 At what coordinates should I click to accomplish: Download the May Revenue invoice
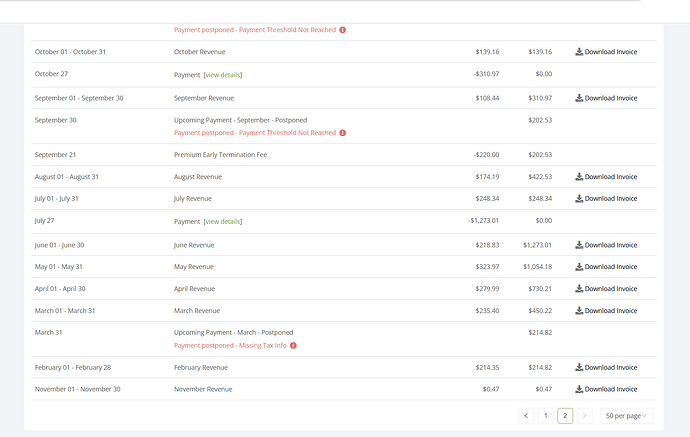(606, 267)
